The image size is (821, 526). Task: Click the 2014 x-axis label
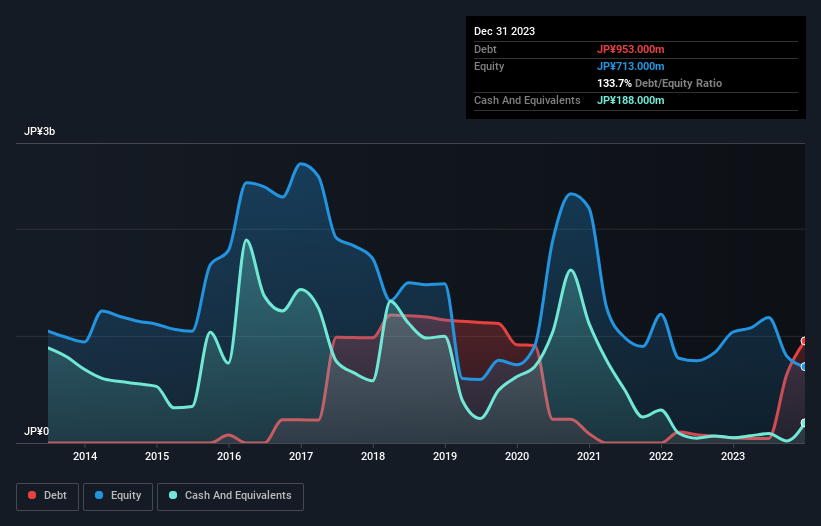point(85,456)
